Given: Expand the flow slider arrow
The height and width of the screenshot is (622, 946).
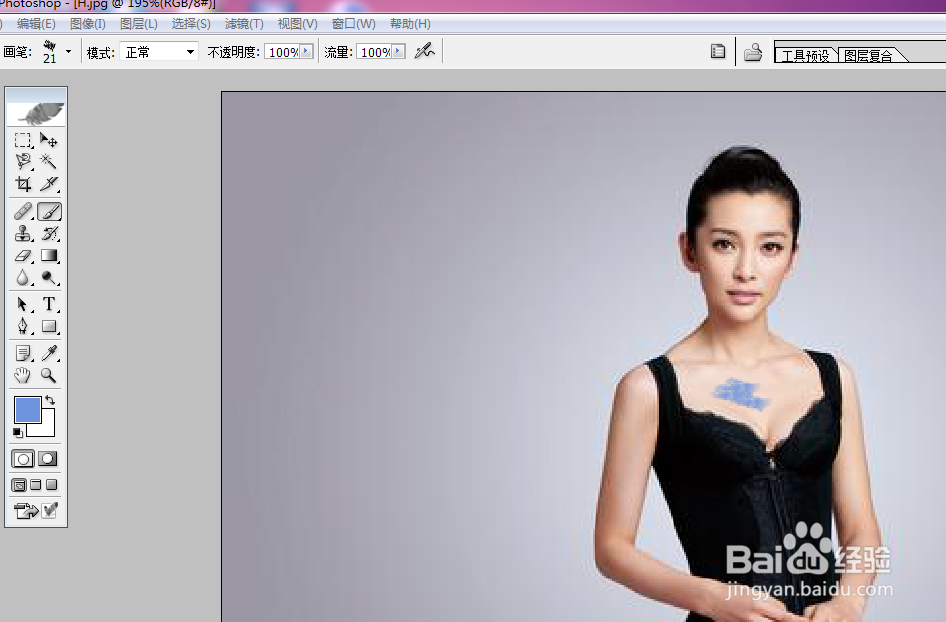Looking at the screenshot, I should [x=398, y=51].
